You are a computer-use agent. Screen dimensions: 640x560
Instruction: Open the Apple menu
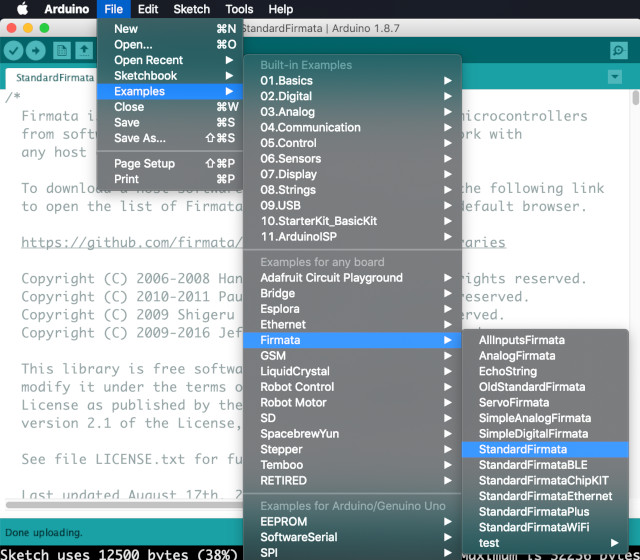22,9
